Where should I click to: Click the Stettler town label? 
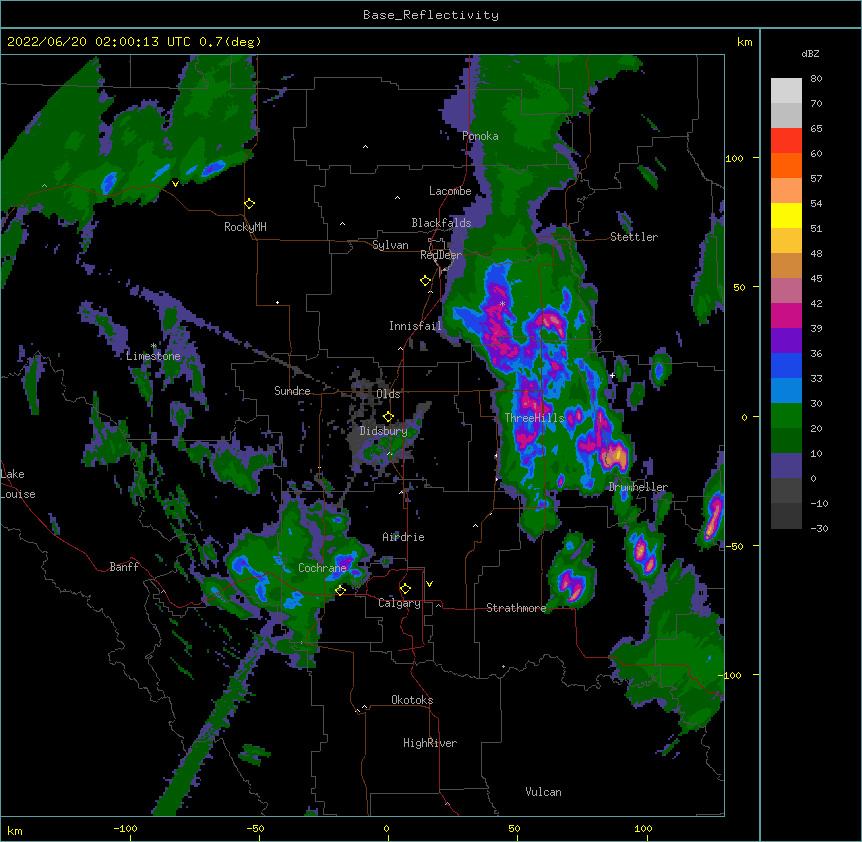tap(634, 237)
